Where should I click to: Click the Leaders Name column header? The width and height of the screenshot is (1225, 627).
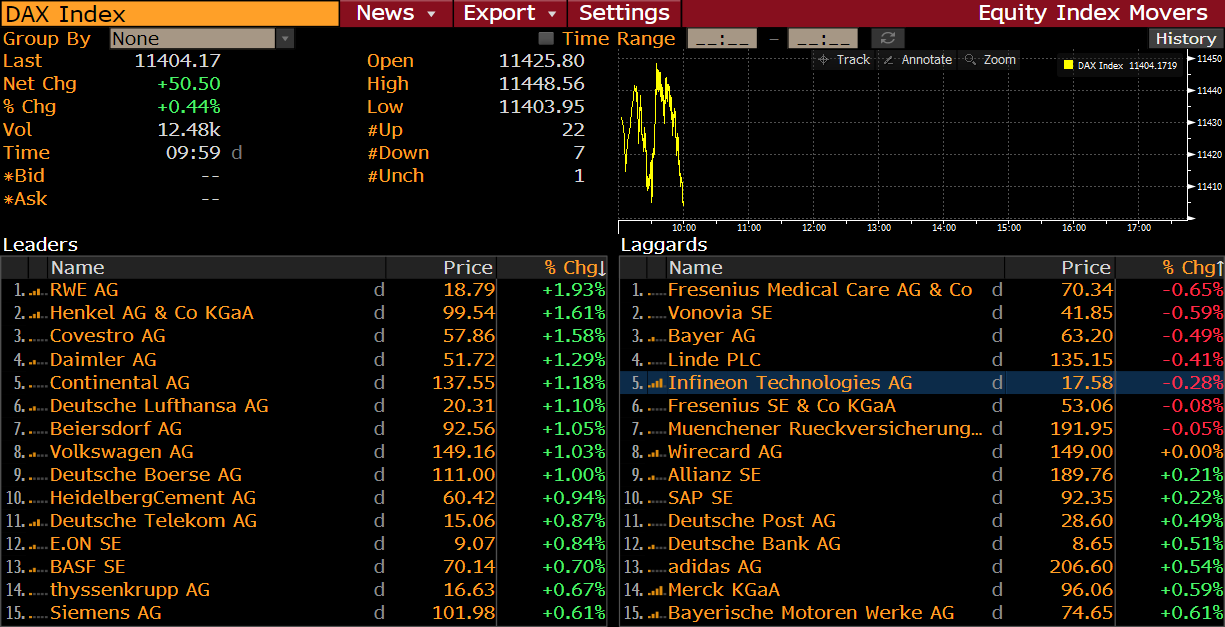pyautogui.click(x=217, y=267)
